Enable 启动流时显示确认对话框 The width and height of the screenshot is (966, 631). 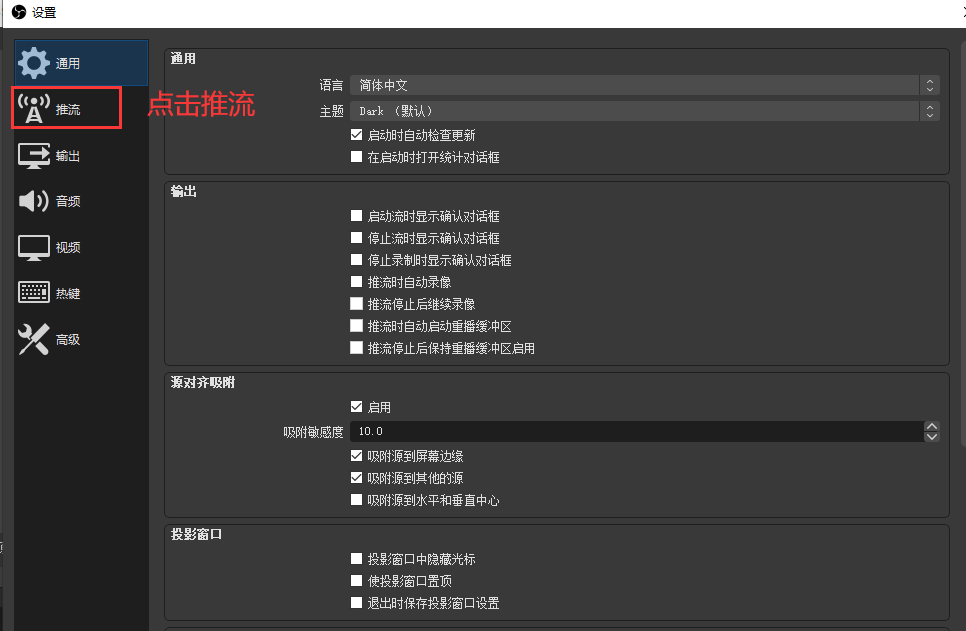click(356, 216)
